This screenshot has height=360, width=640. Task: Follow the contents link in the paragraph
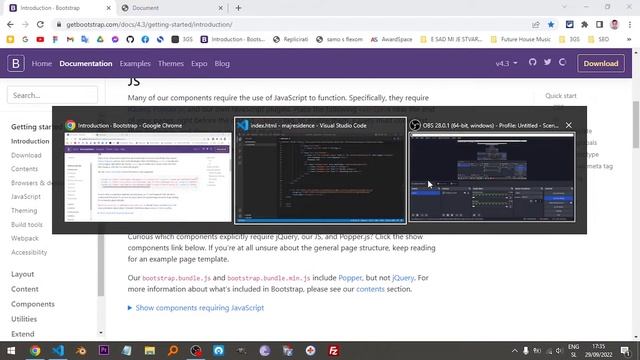click(x=370, y=289)
